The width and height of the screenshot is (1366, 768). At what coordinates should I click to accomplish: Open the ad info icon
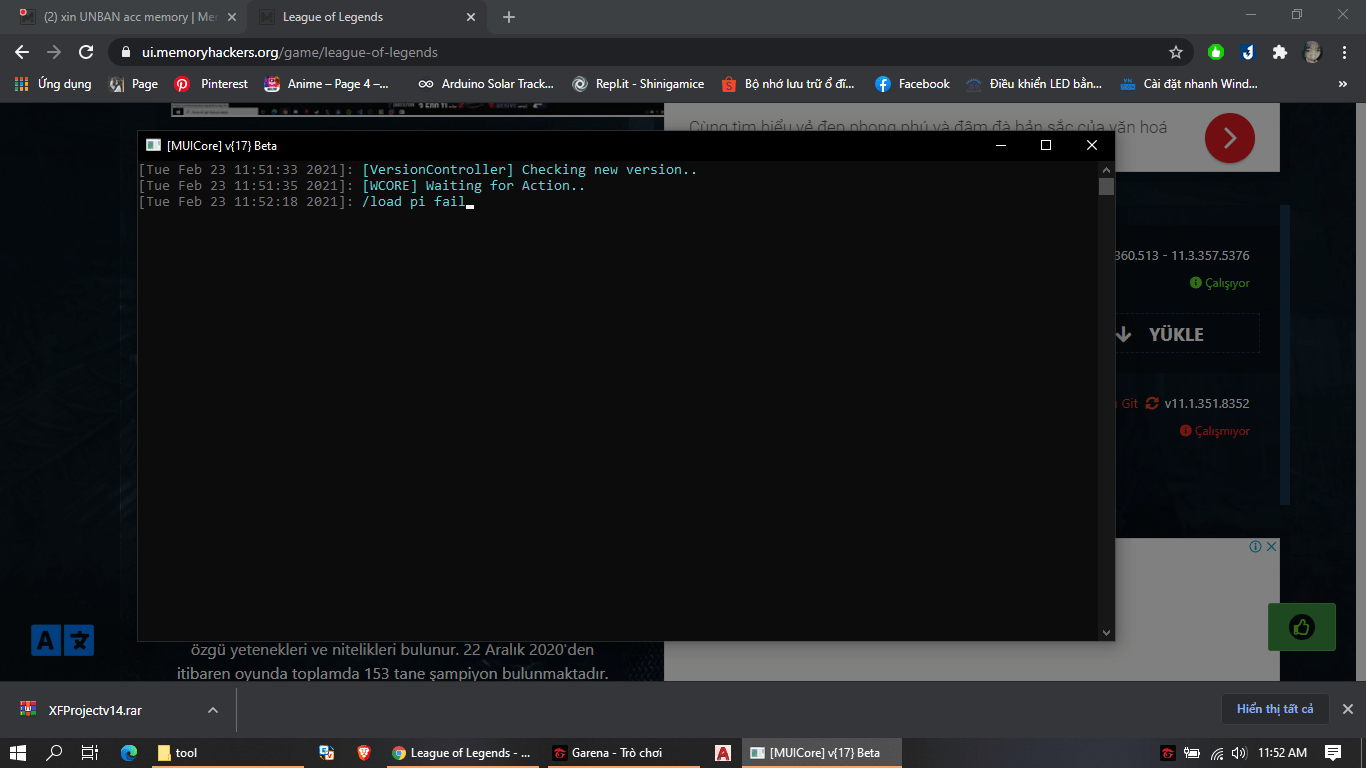[1255, 546]
